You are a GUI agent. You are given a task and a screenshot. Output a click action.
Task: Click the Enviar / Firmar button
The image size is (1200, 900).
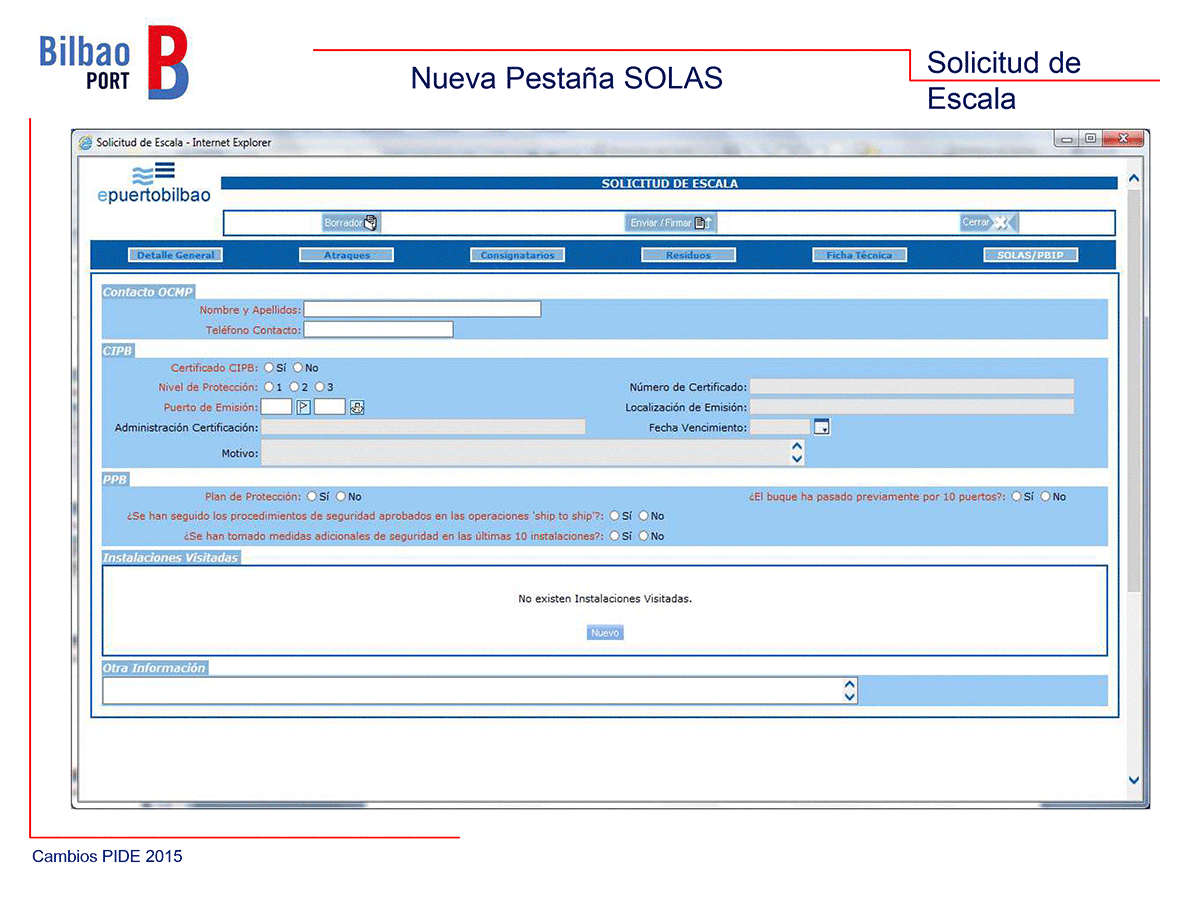pyautogui.click(x=672, y=223)
